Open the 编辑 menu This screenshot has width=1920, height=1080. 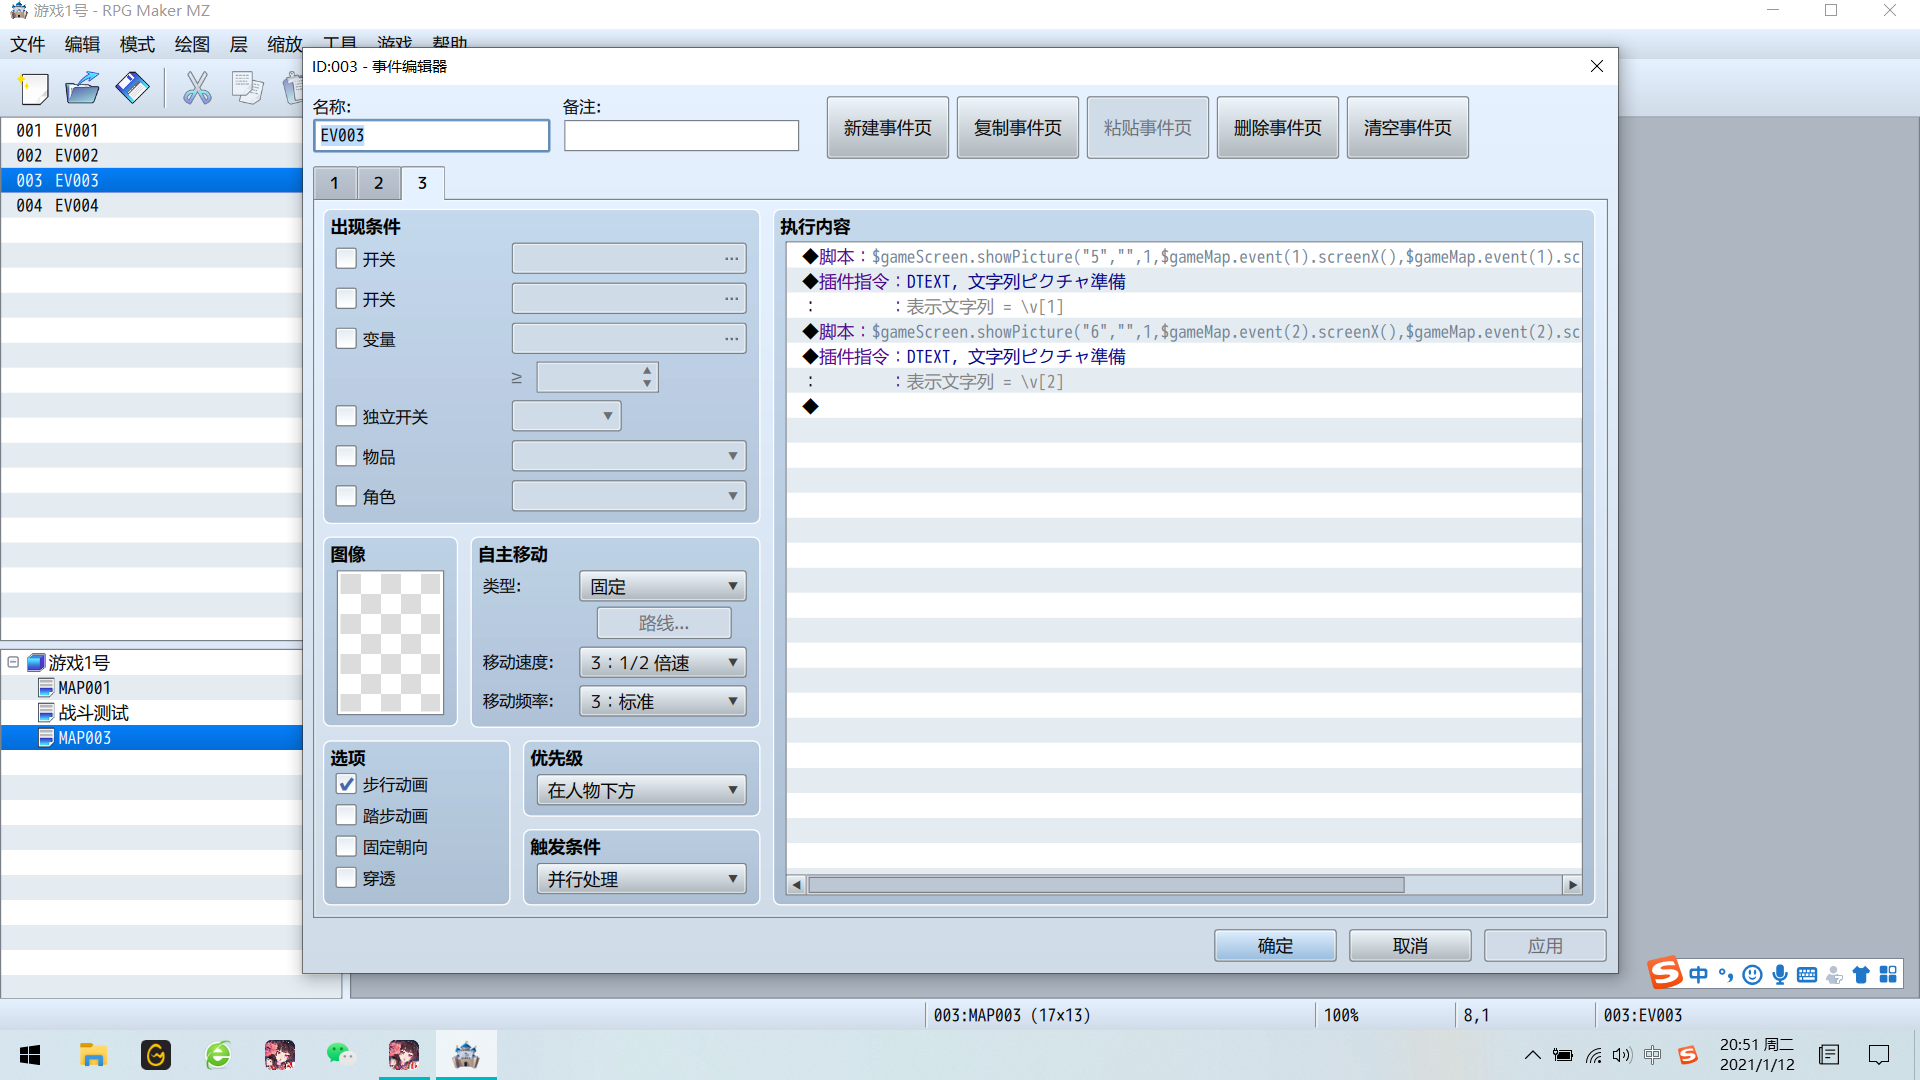[x=82, y=44]
